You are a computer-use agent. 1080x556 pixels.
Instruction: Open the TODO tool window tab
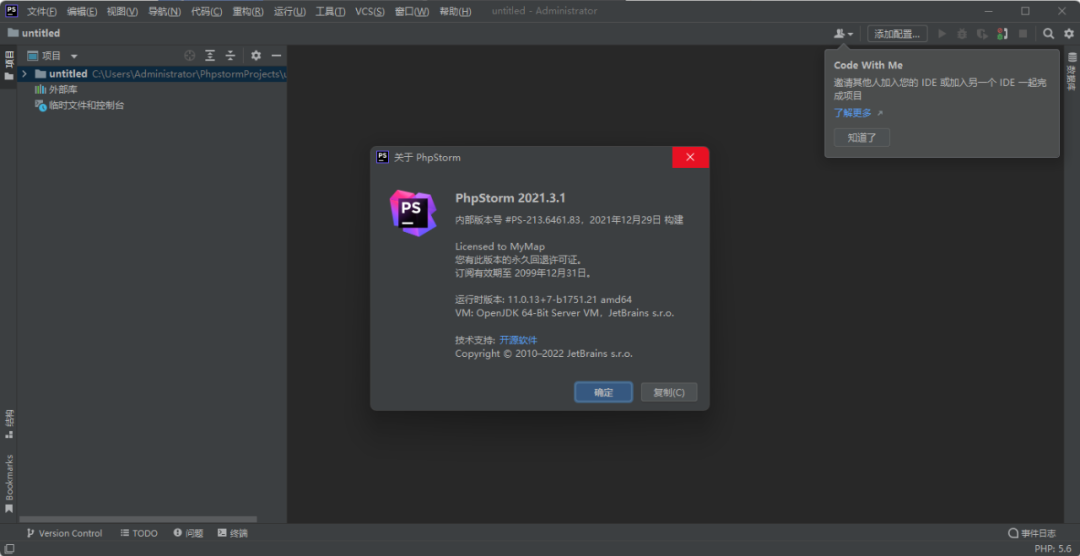click(x=139, y=533)
